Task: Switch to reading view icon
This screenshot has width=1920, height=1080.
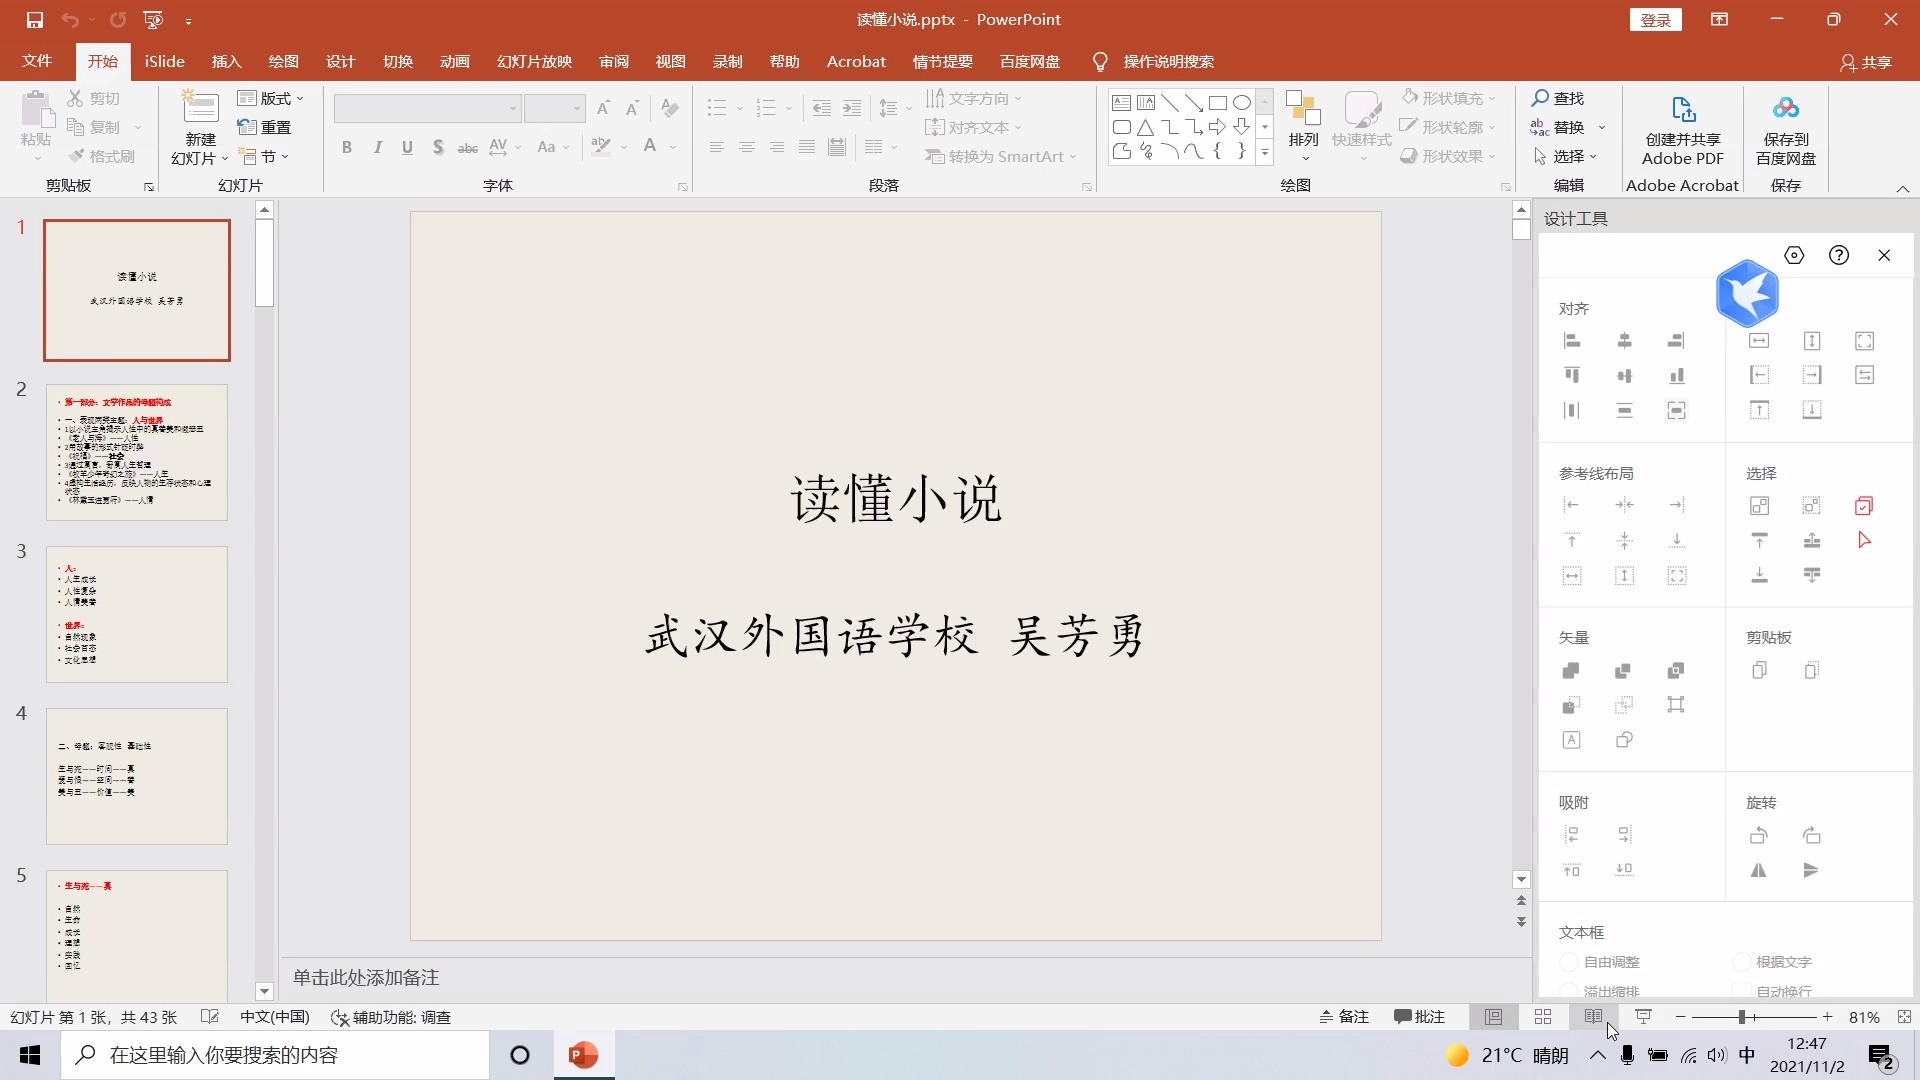Action: [1593, 1017]
